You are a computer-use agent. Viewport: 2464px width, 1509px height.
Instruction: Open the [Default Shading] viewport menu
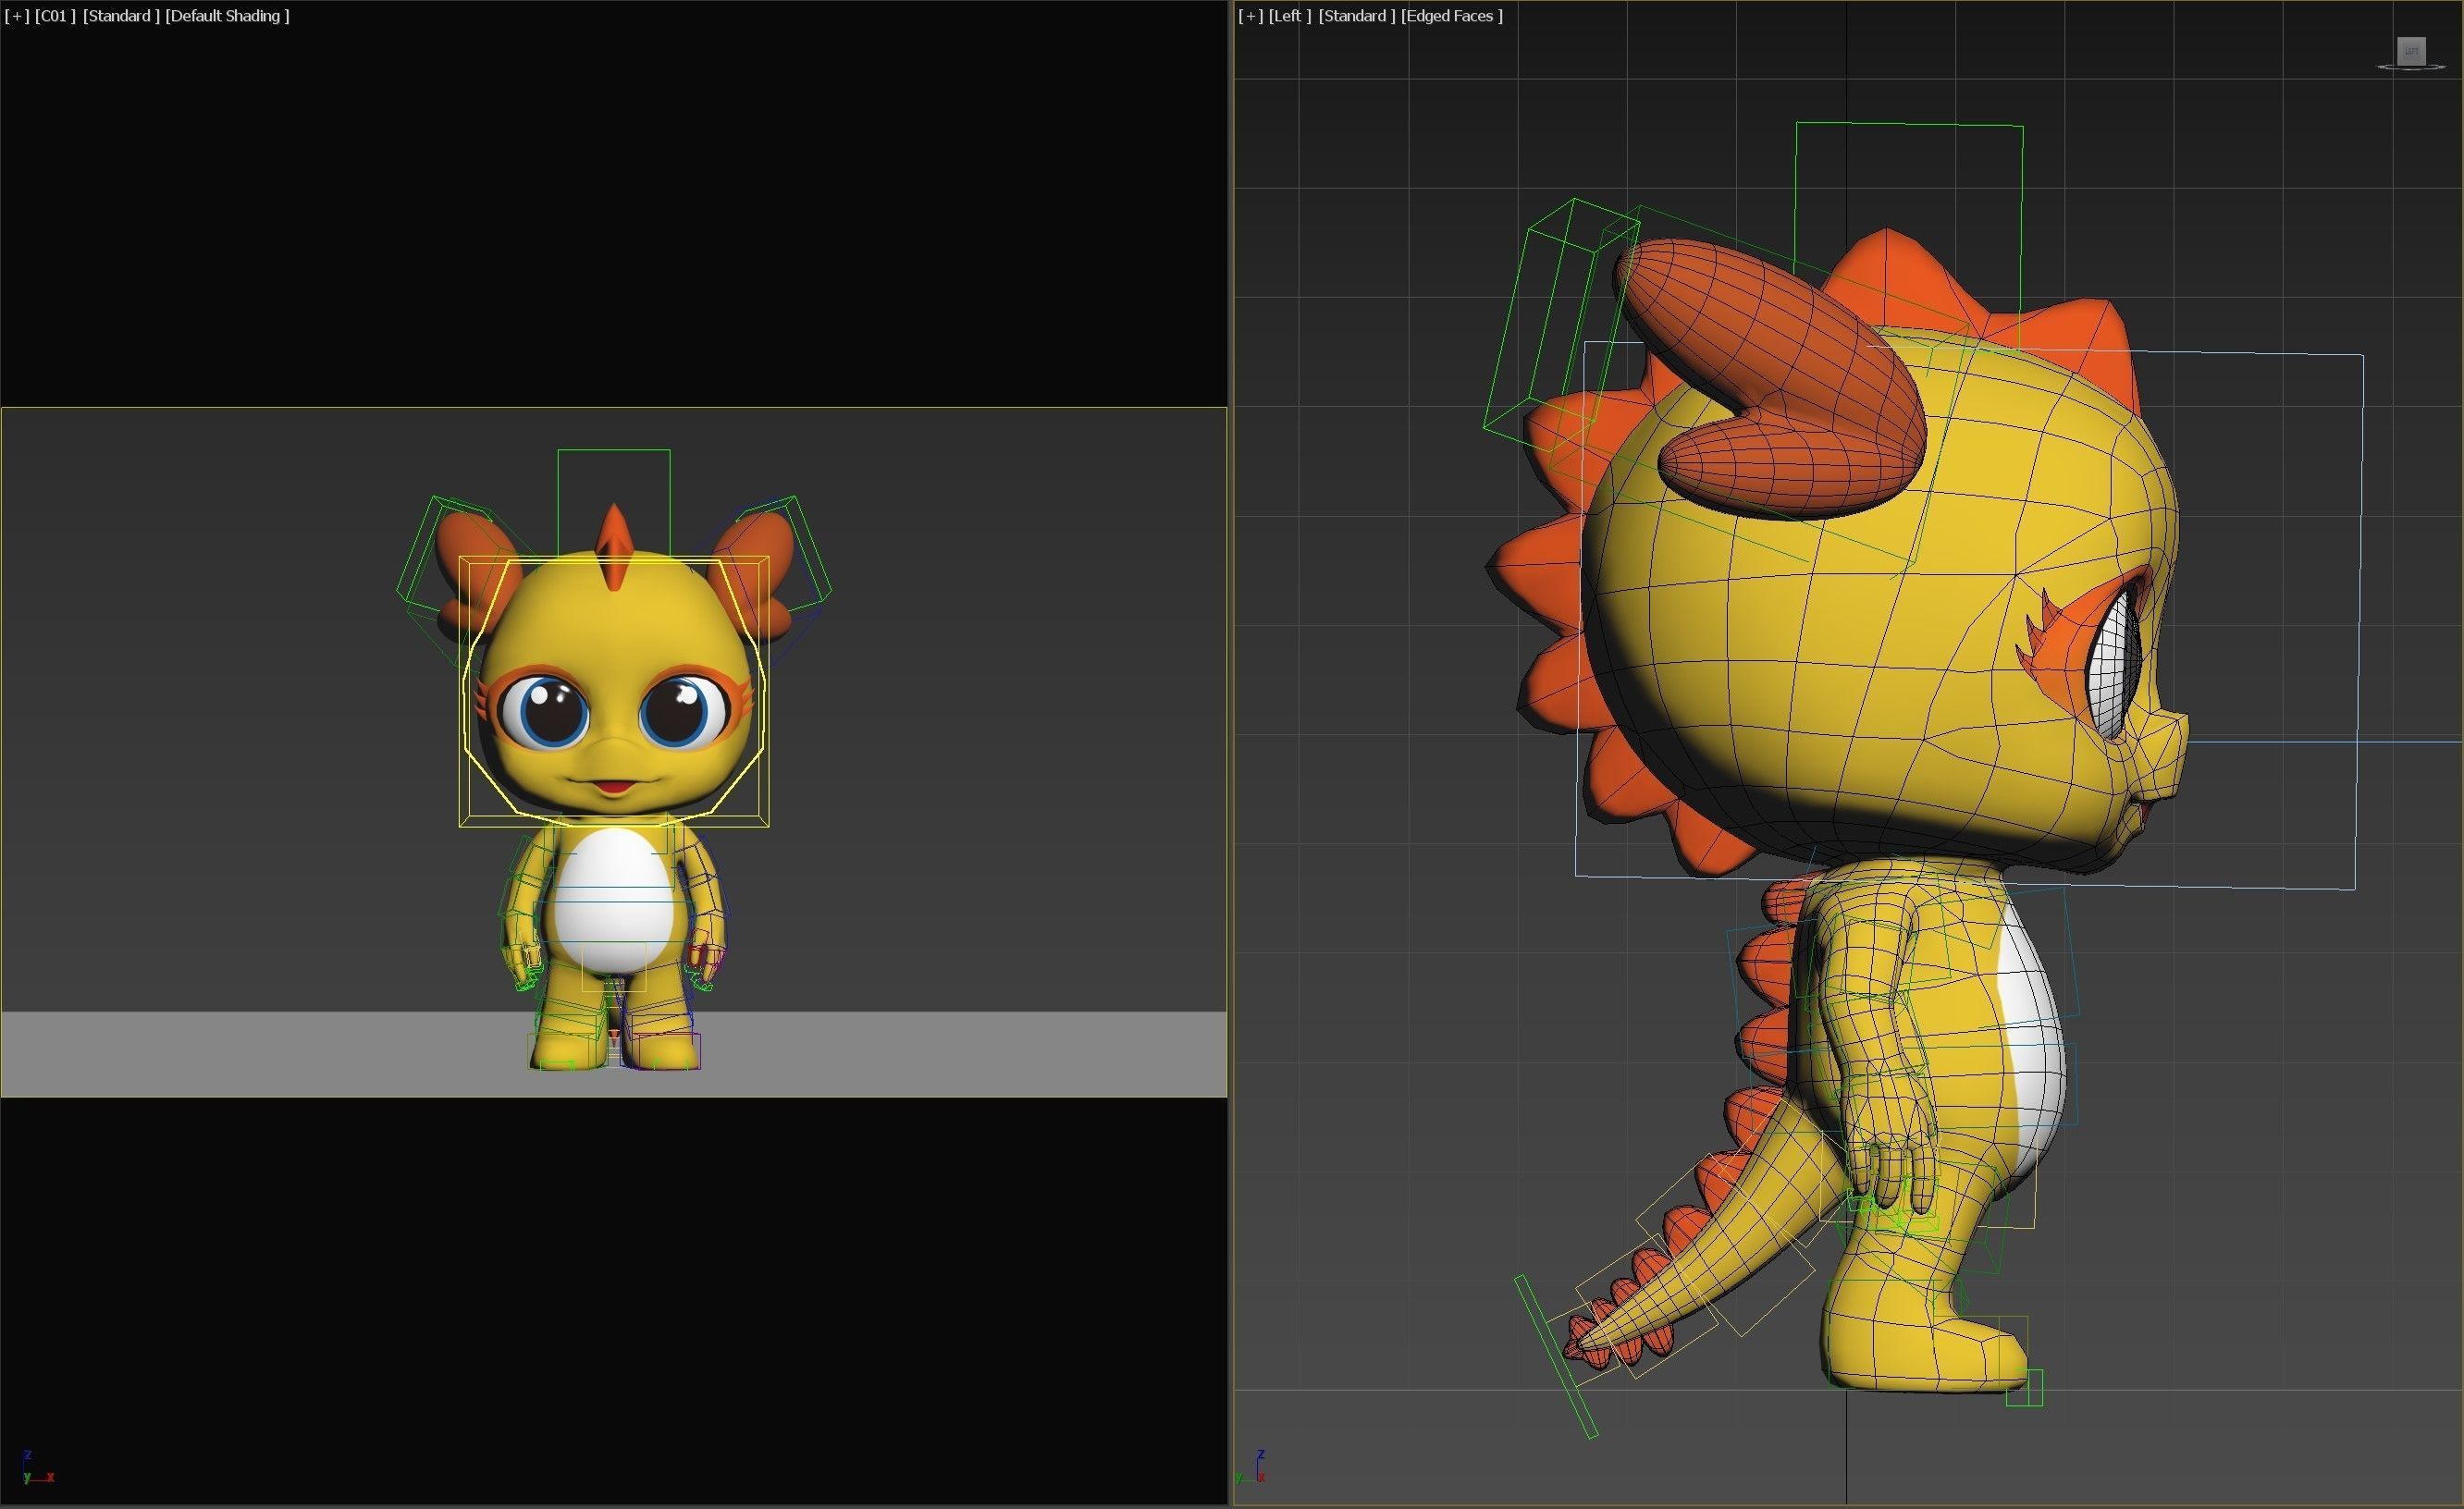228,16
